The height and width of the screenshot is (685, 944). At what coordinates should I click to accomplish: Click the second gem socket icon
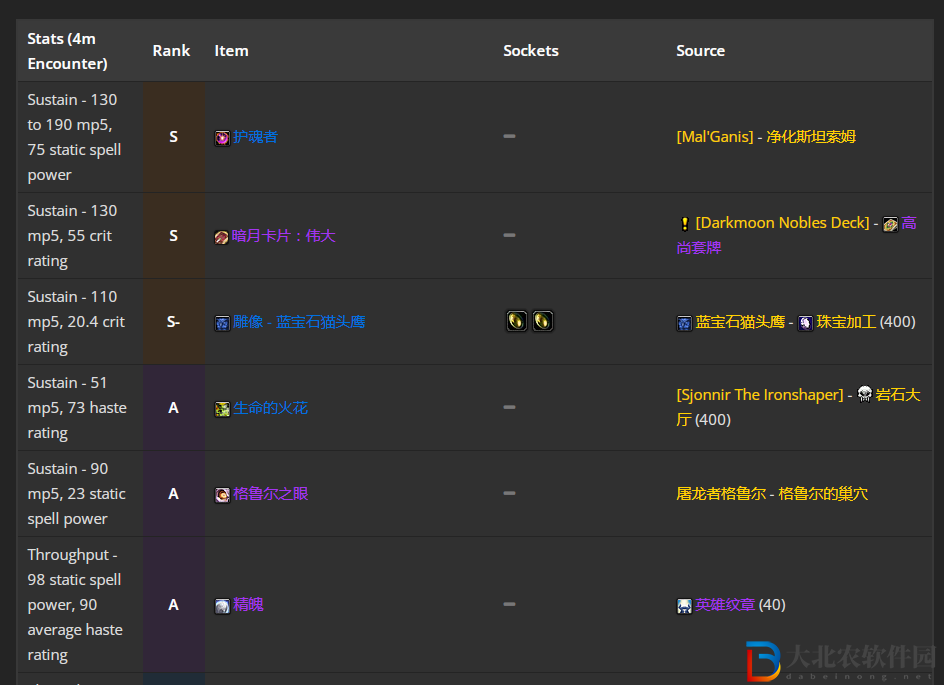click(542, 321)
